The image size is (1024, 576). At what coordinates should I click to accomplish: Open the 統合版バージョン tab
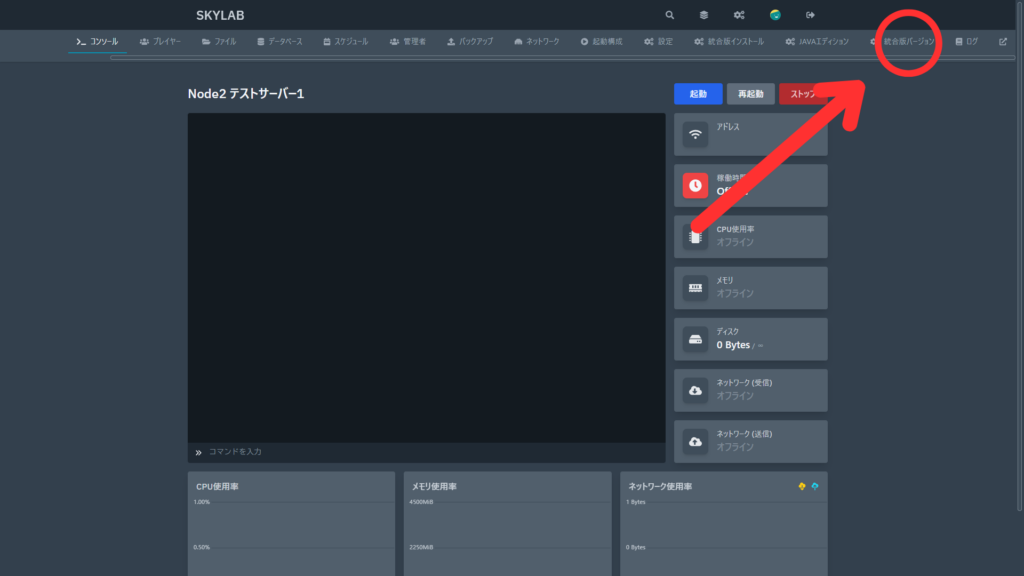903,42
